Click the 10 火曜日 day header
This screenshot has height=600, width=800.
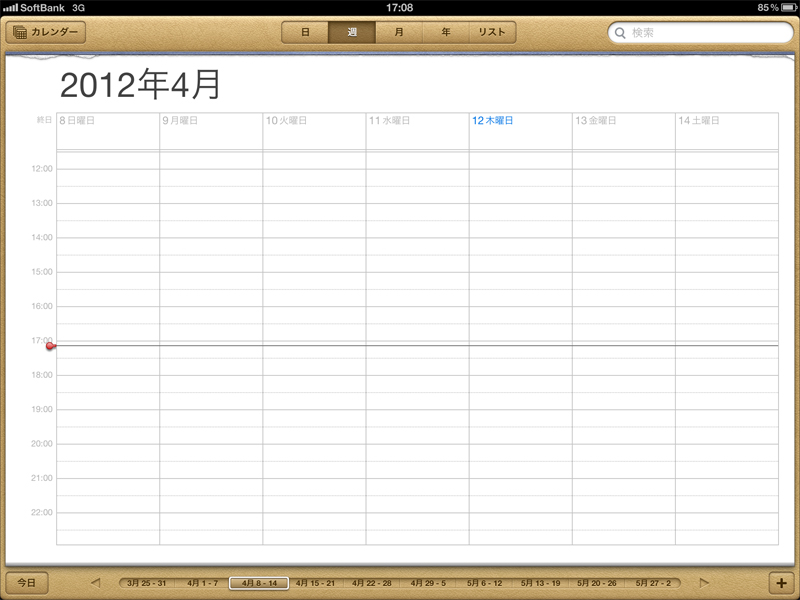pyautogui.click(x=286, y=120)
